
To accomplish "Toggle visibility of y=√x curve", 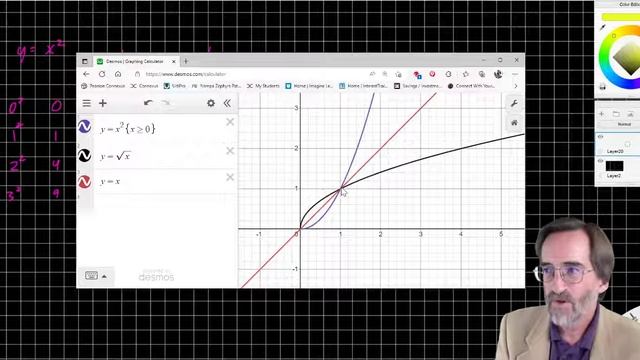I will coord(84,155).
